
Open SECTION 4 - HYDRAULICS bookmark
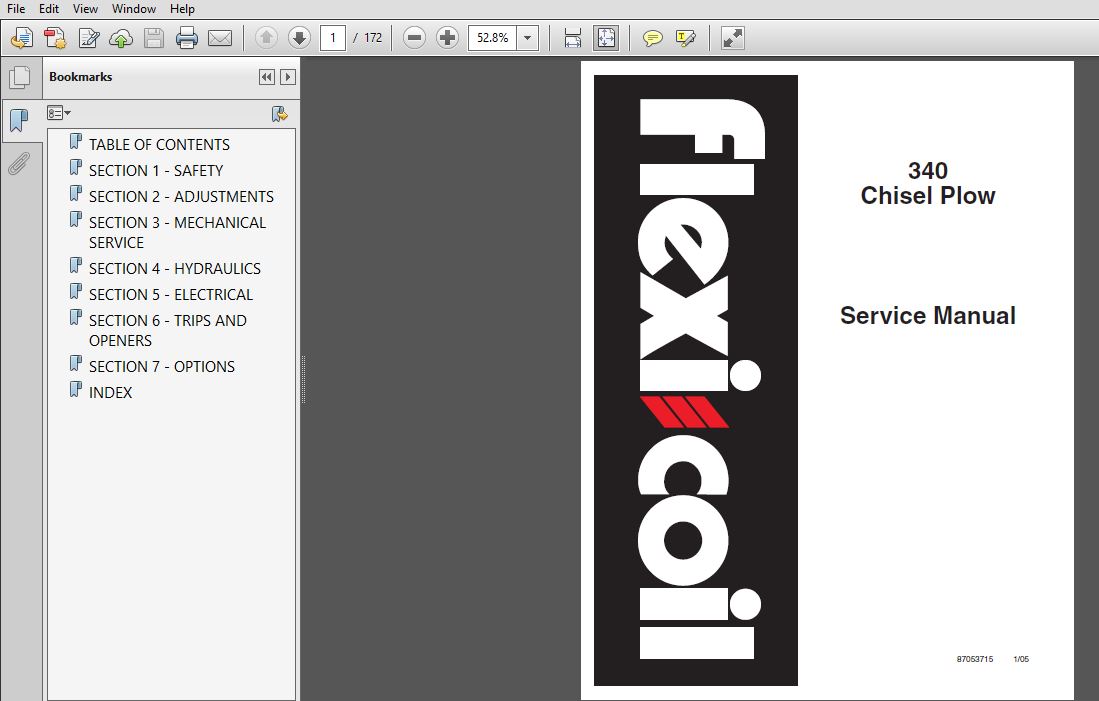[x=175, y=268]
